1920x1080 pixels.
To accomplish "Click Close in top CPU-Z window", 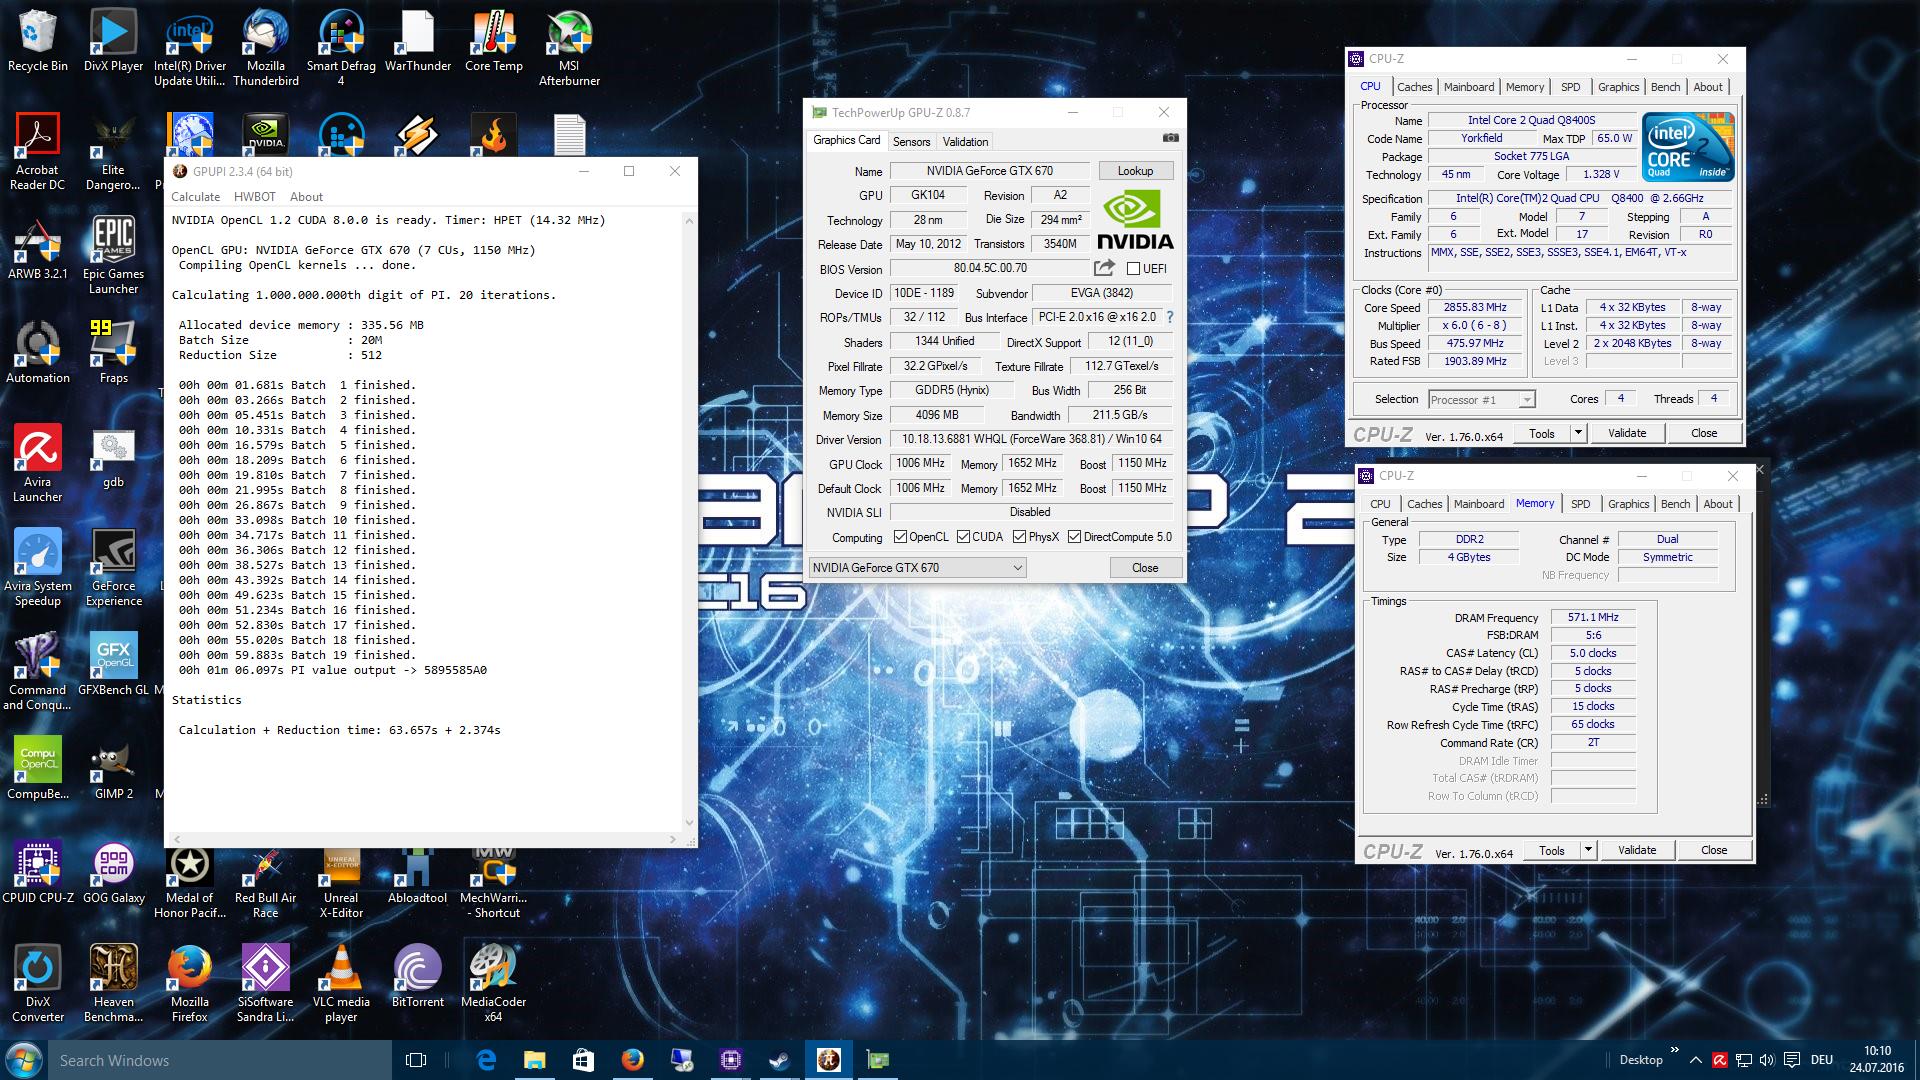I will [1704, 433].
